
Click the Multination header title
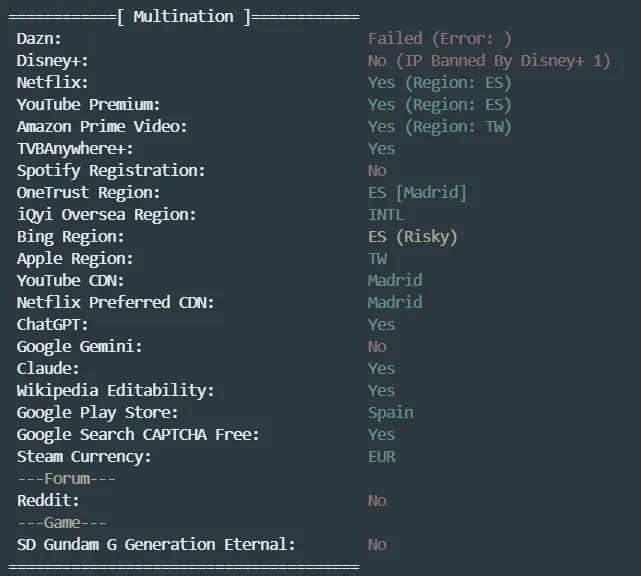pyautogui.click(x=183, y=17)
